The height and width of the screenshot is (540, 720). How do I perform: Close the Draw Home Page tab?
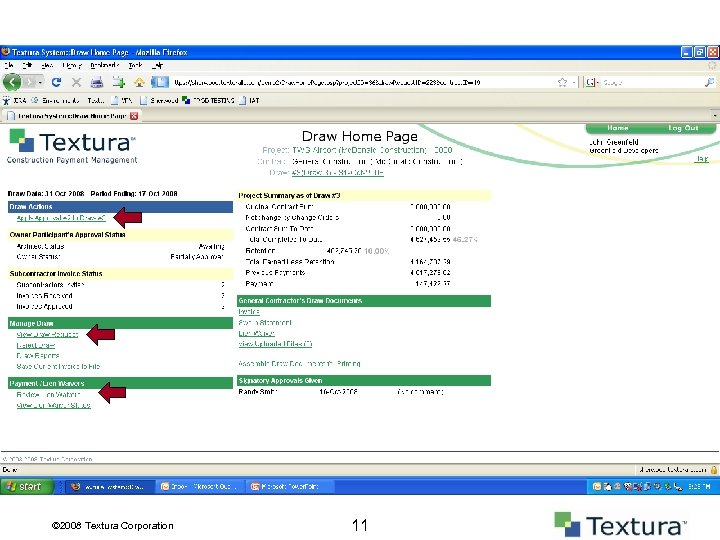[x=134, y=116]
